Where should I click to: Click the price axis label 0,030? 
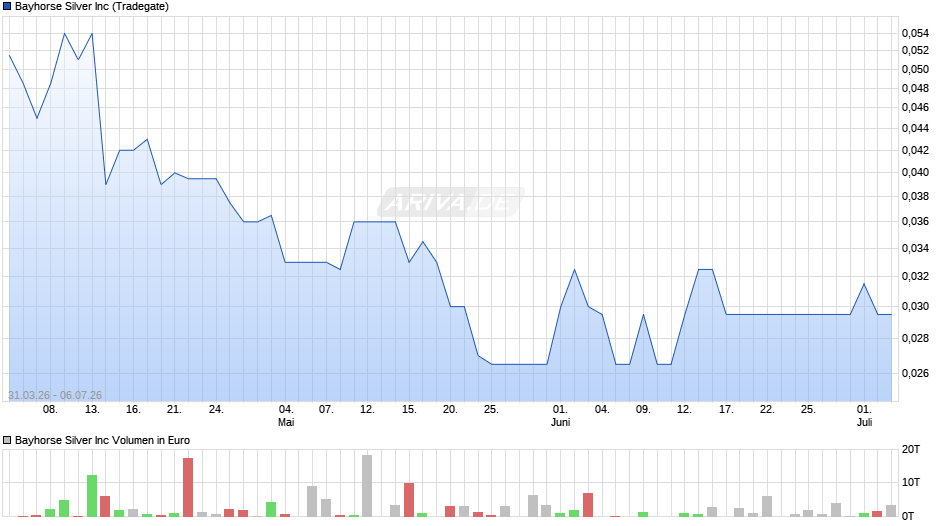click(915, 306)
